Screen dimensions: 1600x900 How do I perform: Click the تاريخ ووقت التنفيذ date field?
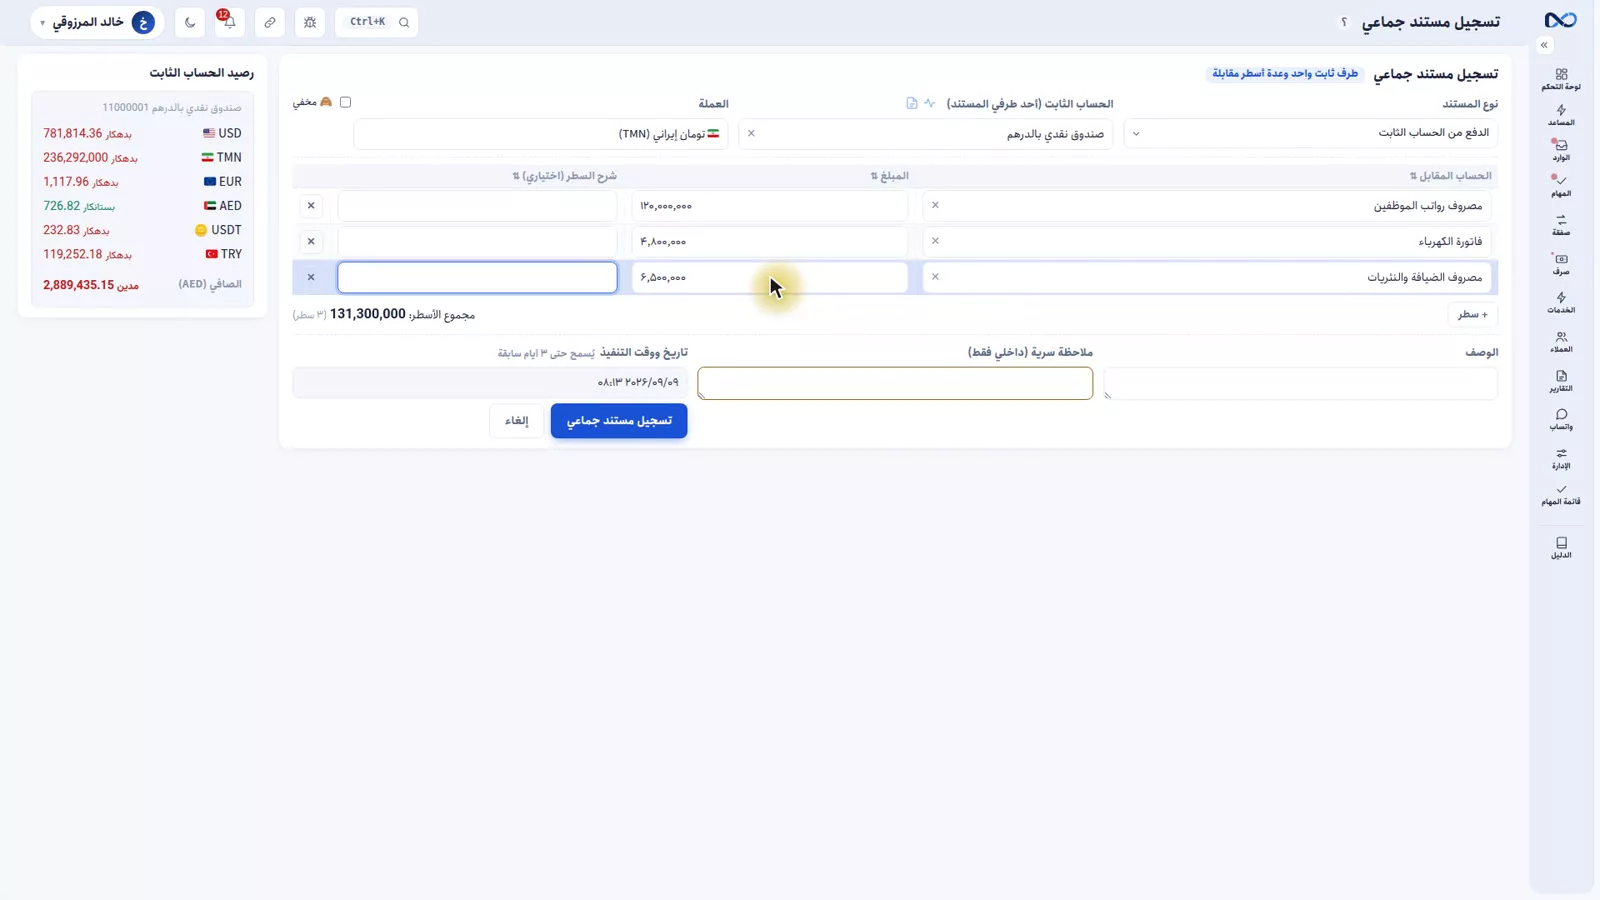tap(490, 382)
